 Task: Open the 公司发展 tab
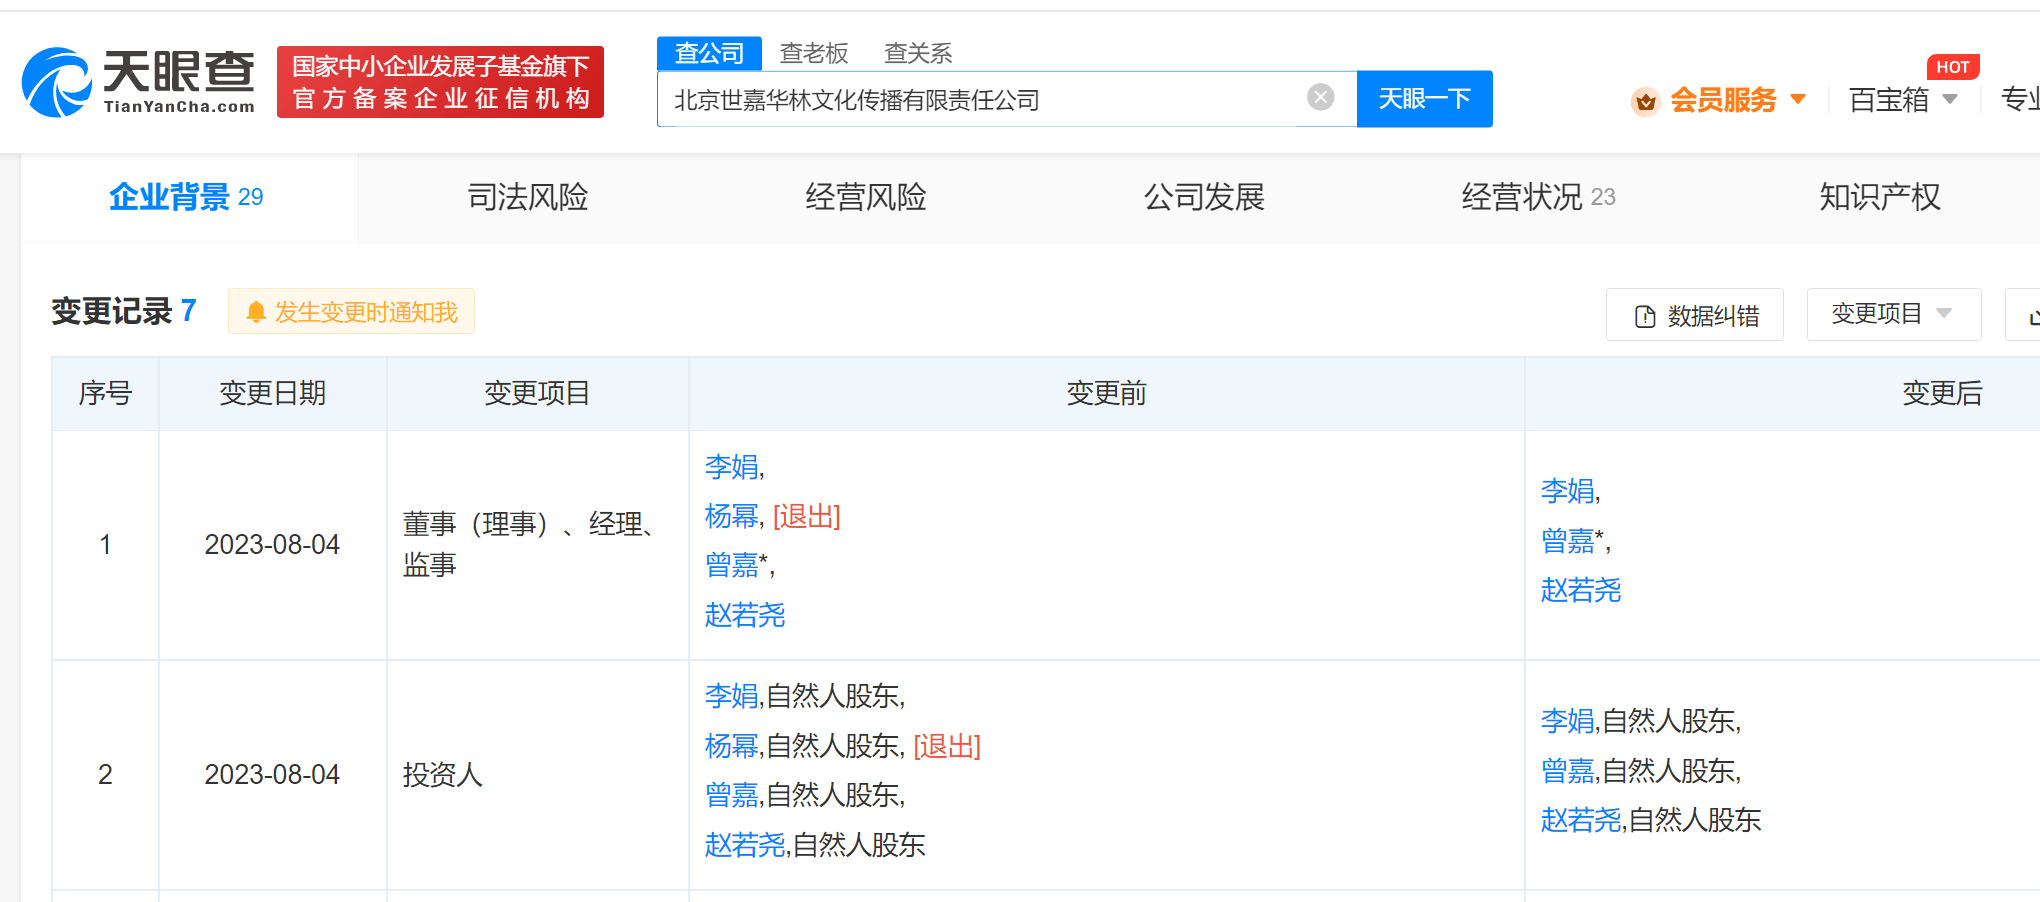point(1204,197)
